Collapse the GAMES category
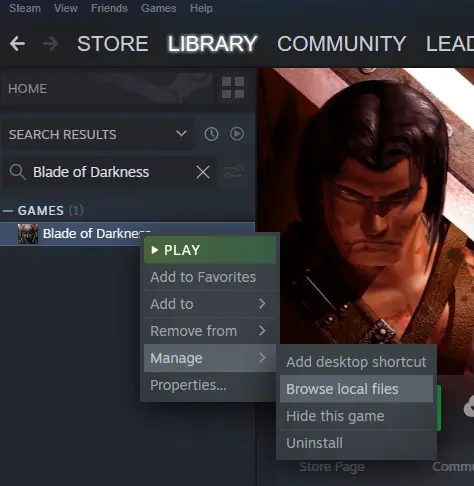The width and height of the screenshot is (474, 486). (8, 211)
